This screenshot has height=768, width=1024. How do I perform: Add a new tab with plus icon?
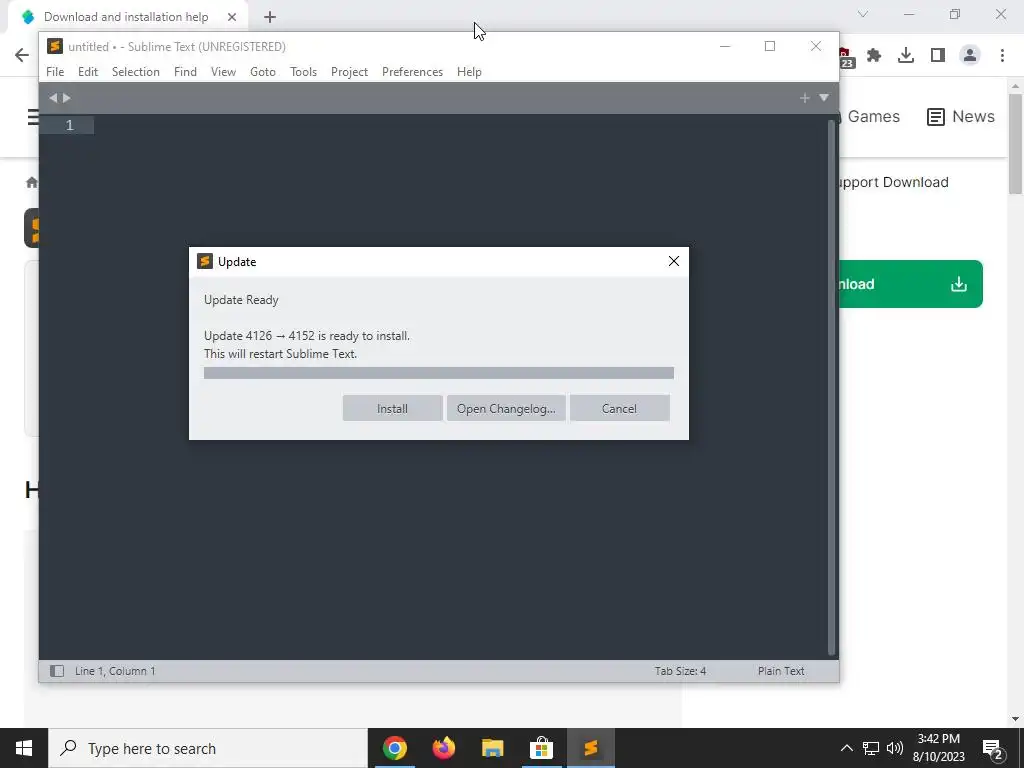point(805,98)
